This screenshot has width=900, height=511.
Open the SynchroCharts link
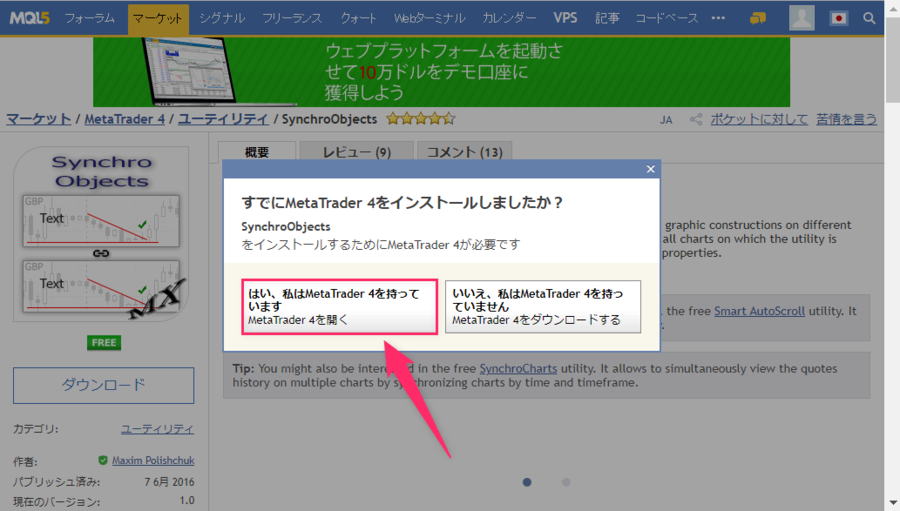tap(518, 369)
